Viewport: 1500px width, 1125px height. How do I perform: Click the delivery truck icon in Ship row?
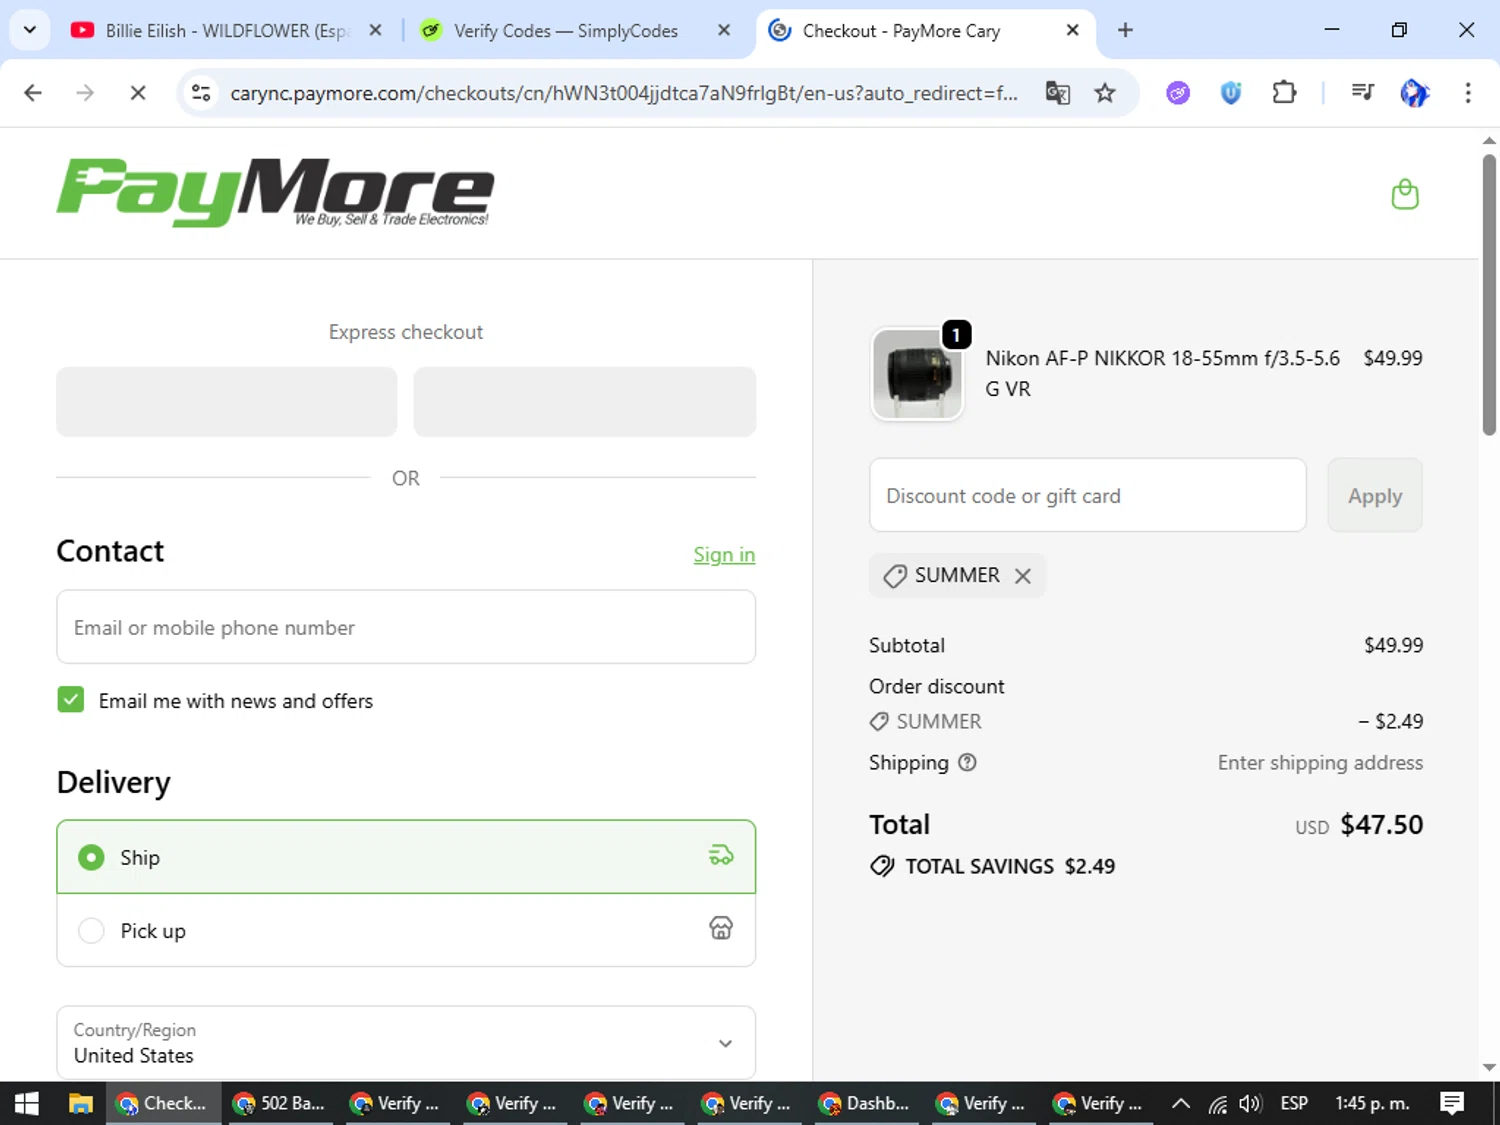[x=721, y=856]
